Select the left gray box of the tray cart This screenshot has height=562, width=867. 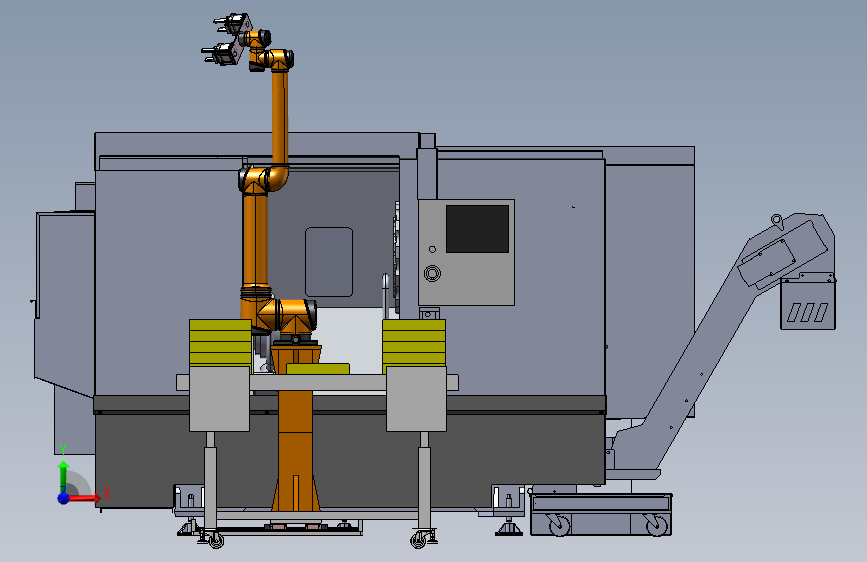pos(219,399)
